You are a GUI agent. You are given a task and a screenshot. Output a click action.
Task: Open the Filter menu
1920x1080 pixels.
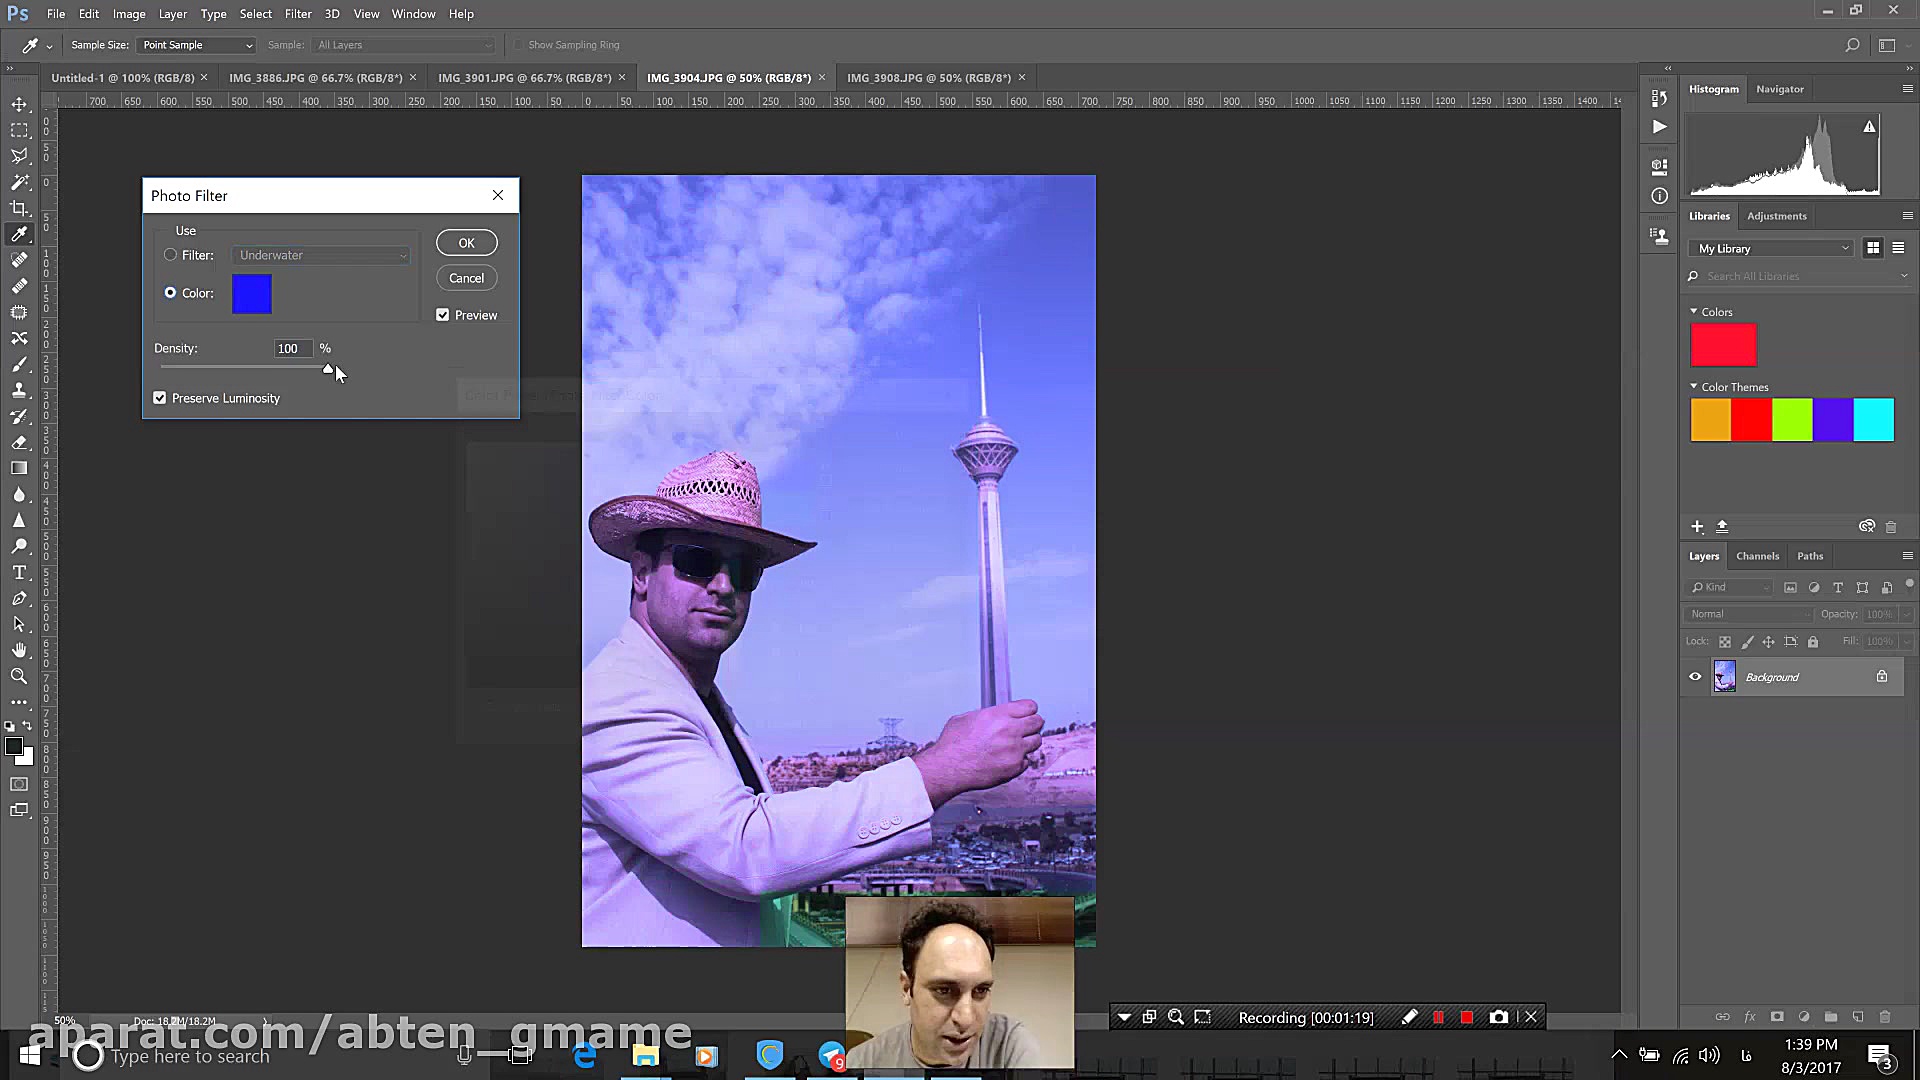pyautogui.click(x=297, y=14)
